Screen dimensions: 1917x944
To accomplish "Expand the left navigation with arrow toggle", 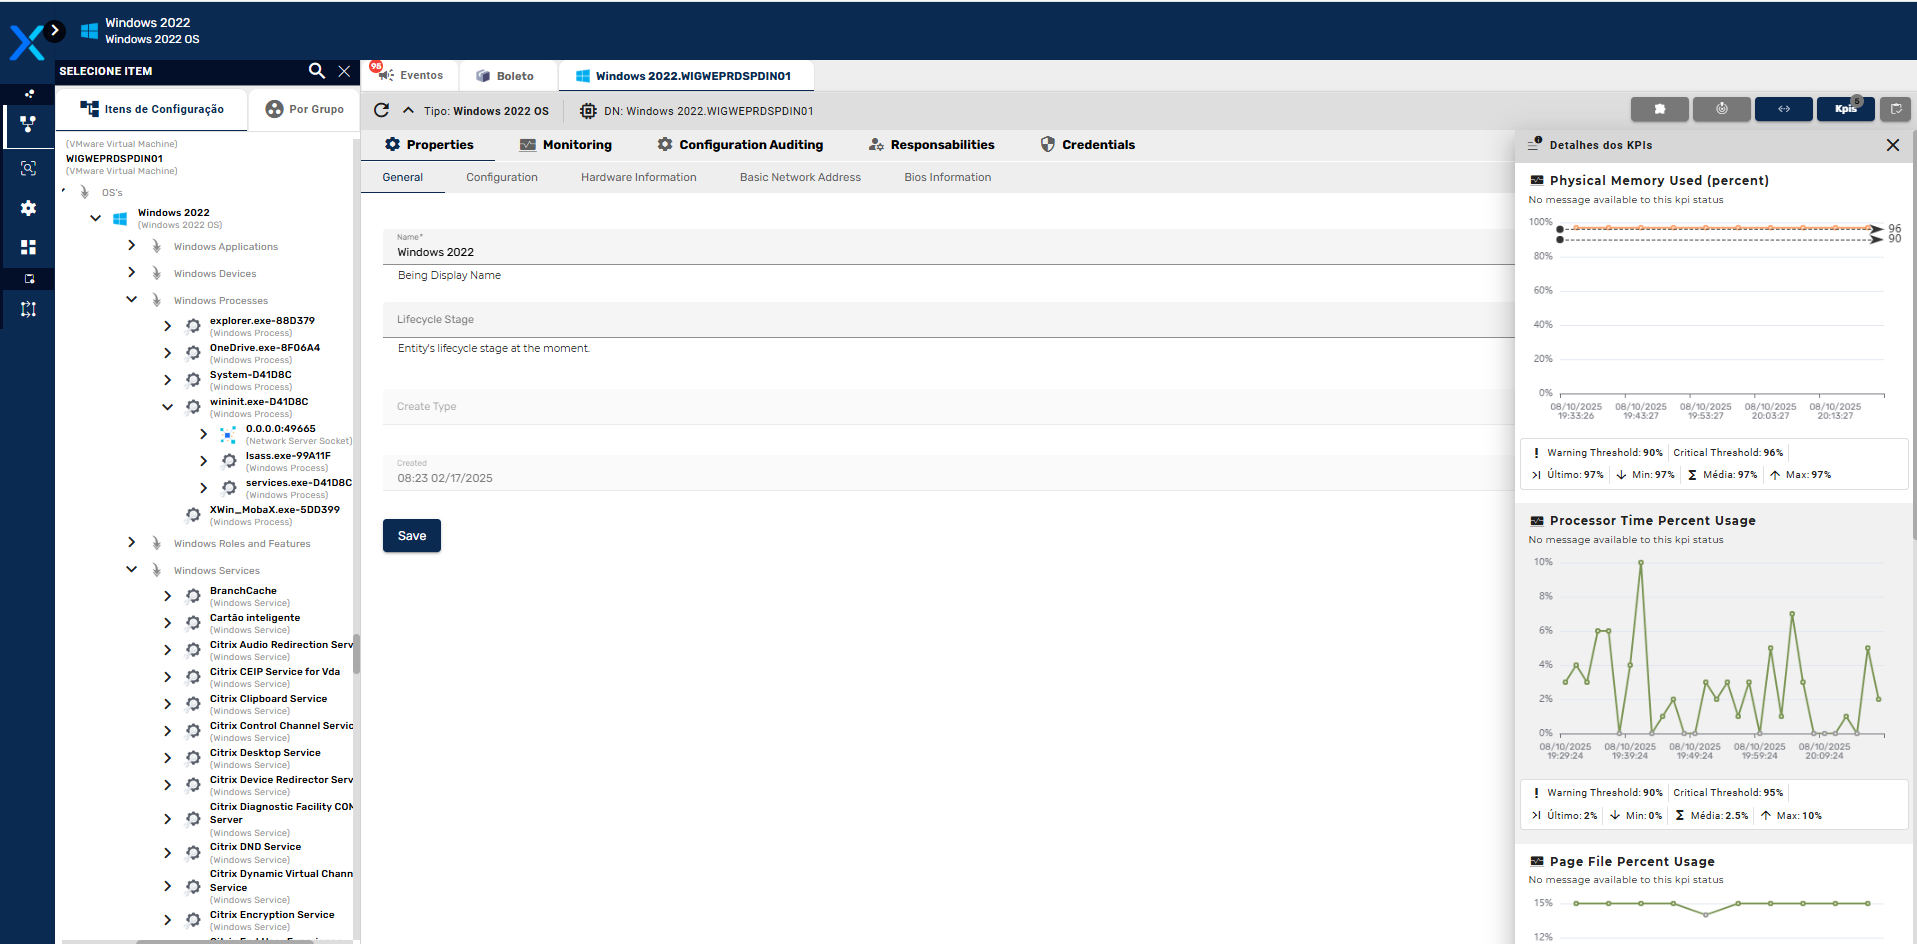I will click(55, 31).
